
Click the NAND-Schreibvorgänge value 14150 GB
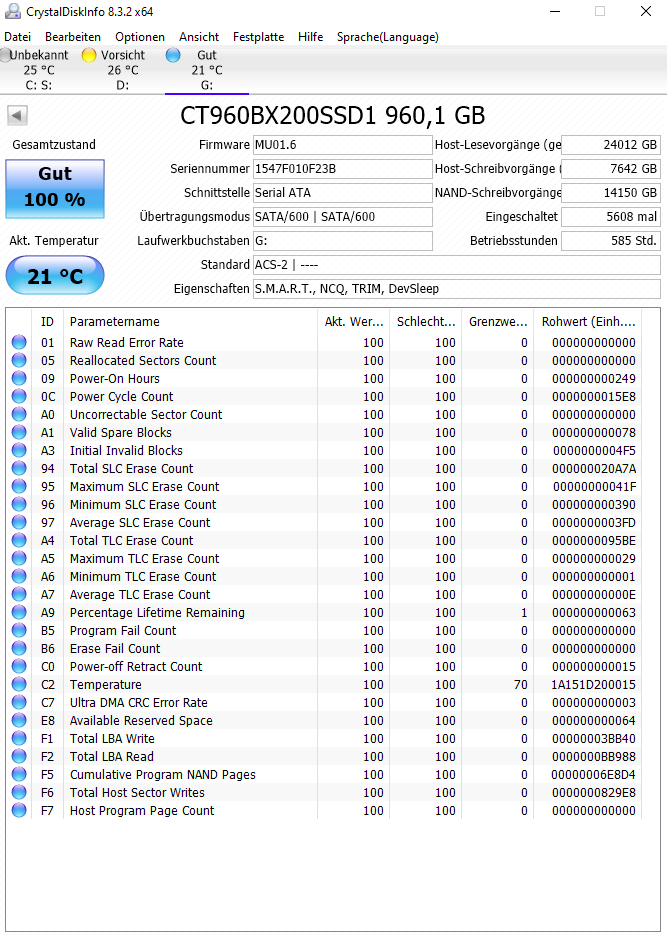click(x=611, y=192)
